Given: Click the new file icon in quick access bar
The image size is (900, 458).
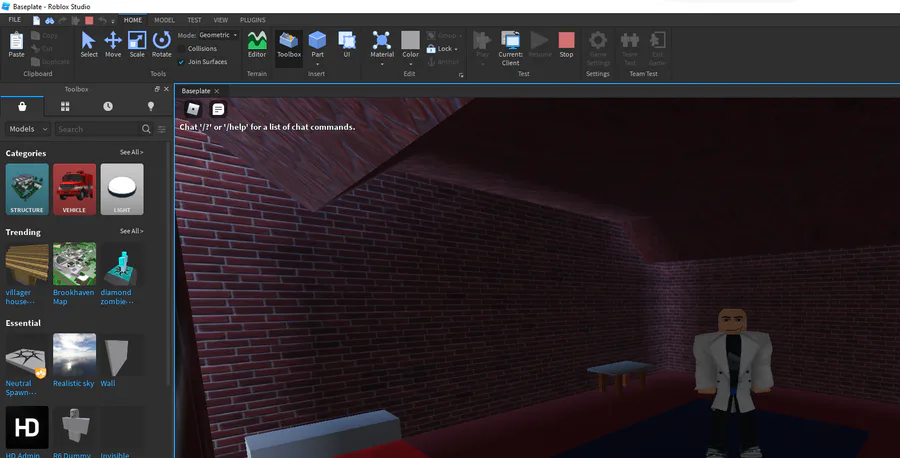Looking at the screenshot, I should pos(36,20).
